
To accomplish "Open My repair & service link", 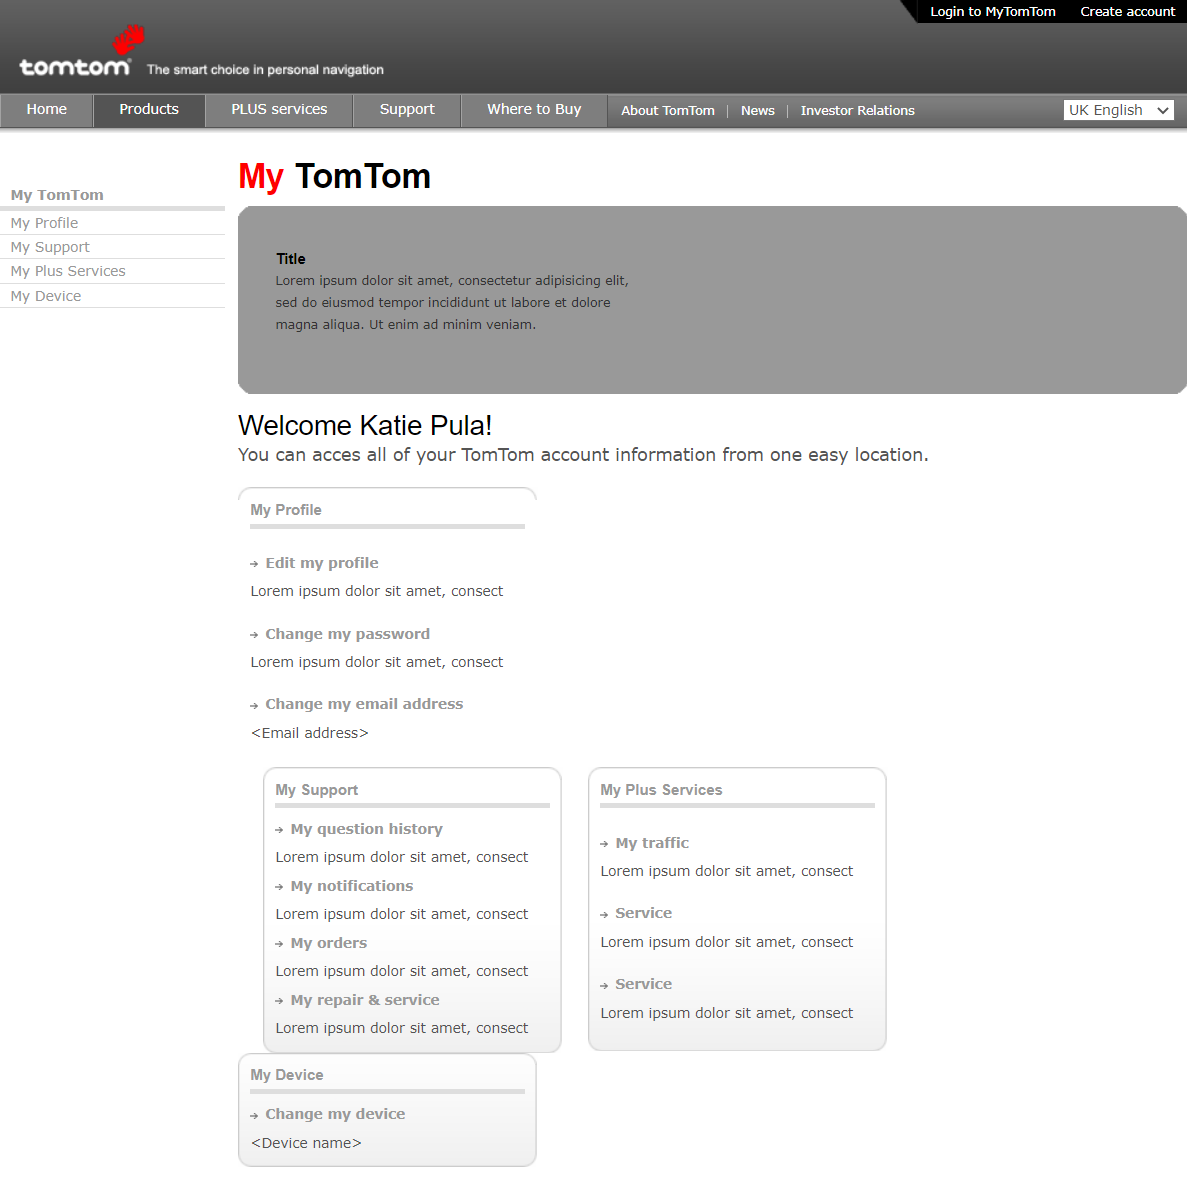I will pos(365,1000).
